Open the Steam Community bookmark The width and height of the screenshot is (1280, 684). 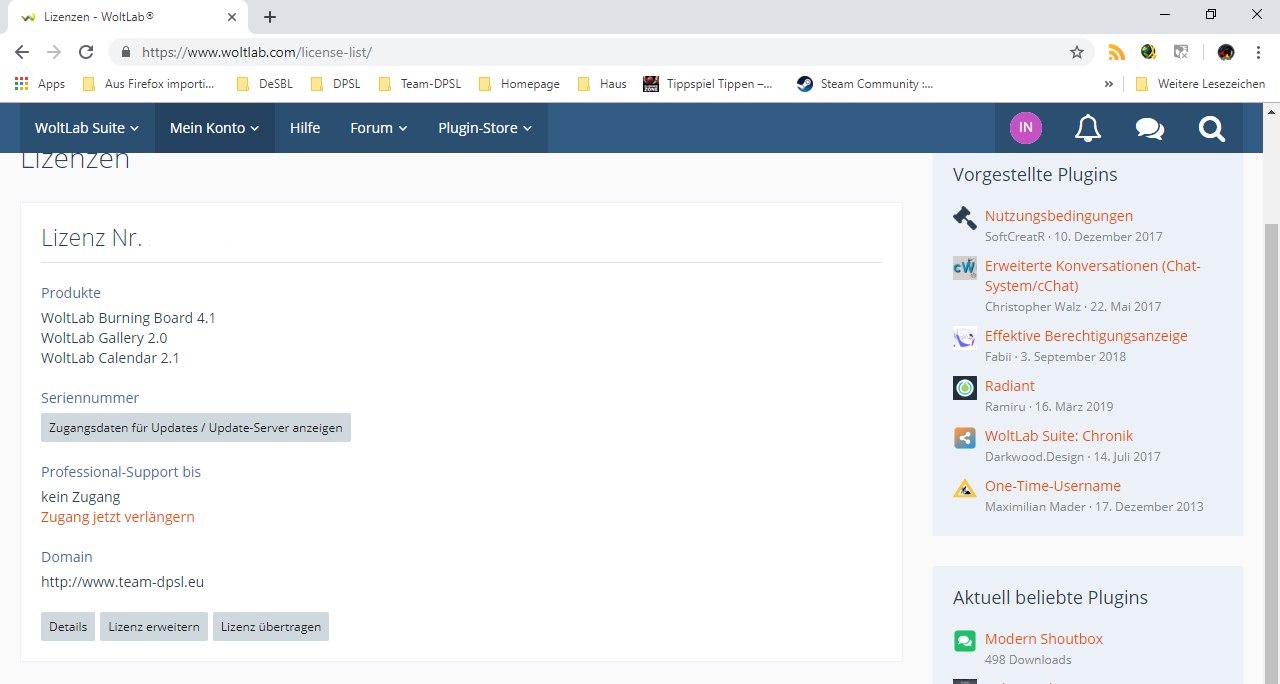point(866,84)
